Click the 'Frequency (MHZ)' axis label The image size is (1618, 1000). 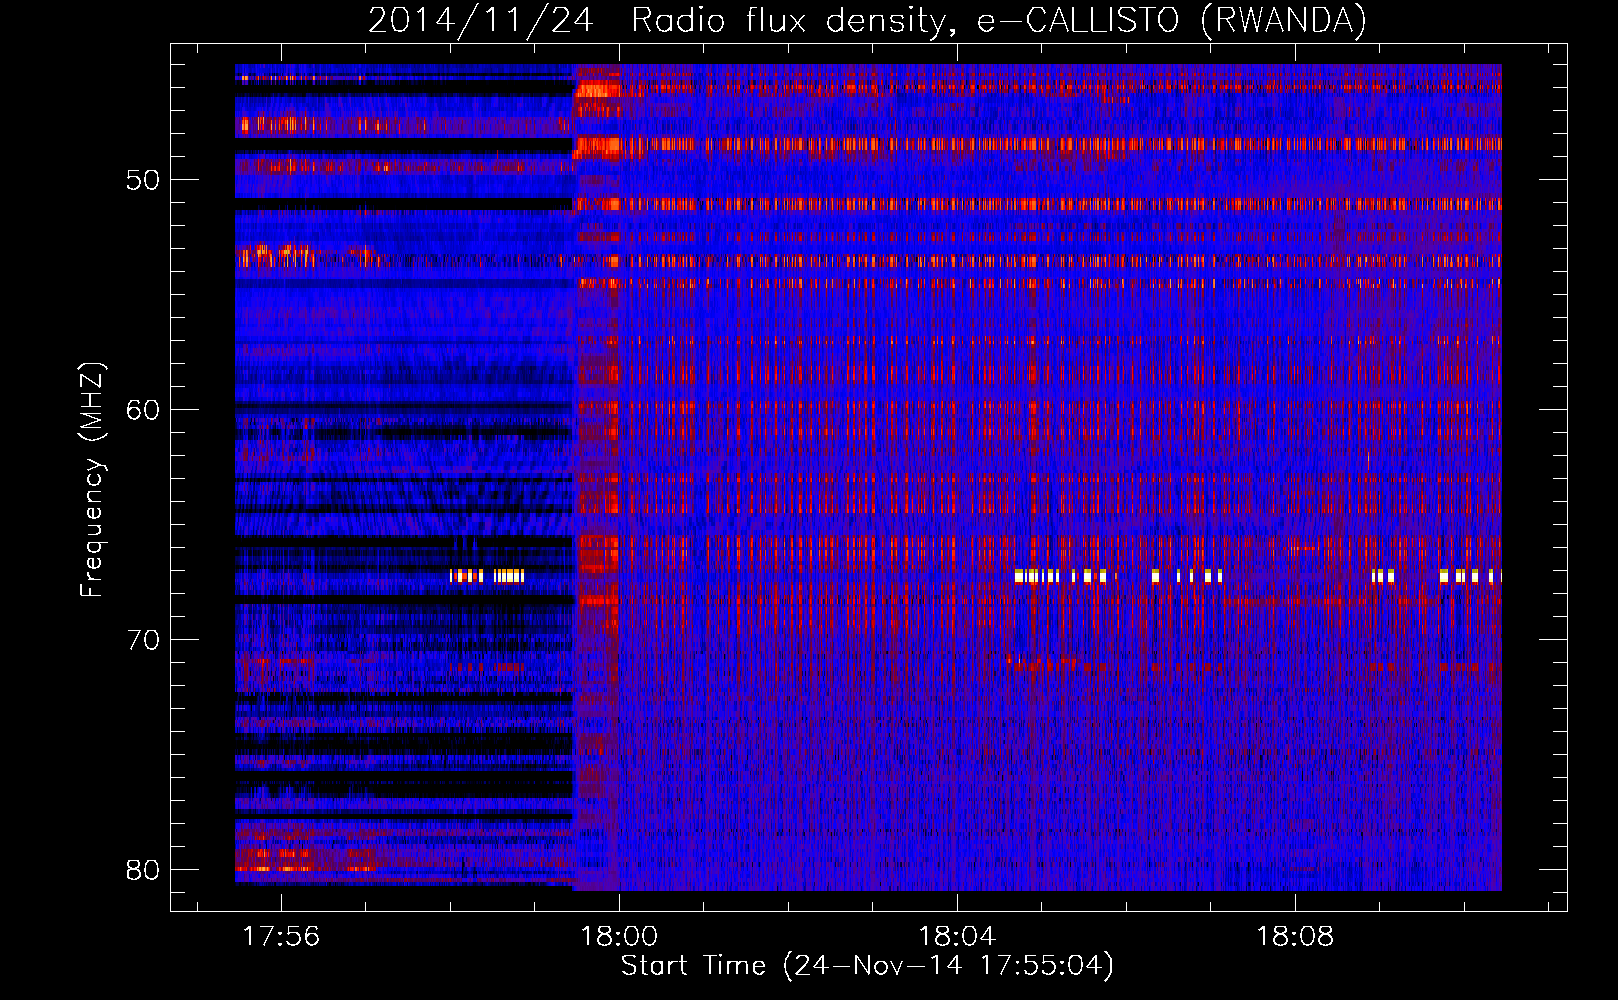(92, 480)
